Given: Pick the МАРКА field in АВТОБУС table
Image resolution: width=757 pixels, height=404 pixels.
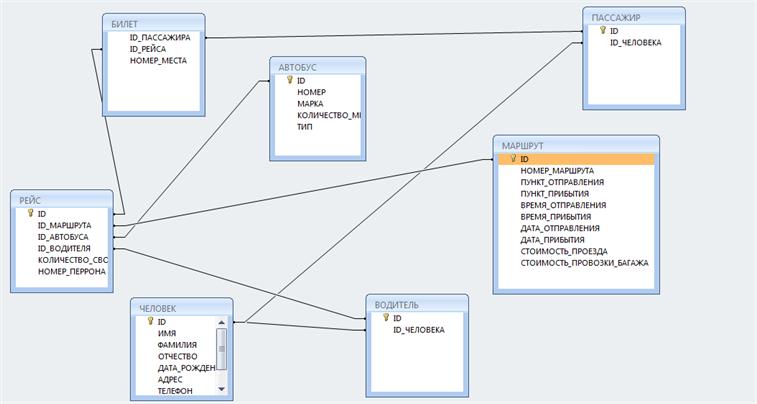Looking at the screenshot, I should tap(310, 104).
